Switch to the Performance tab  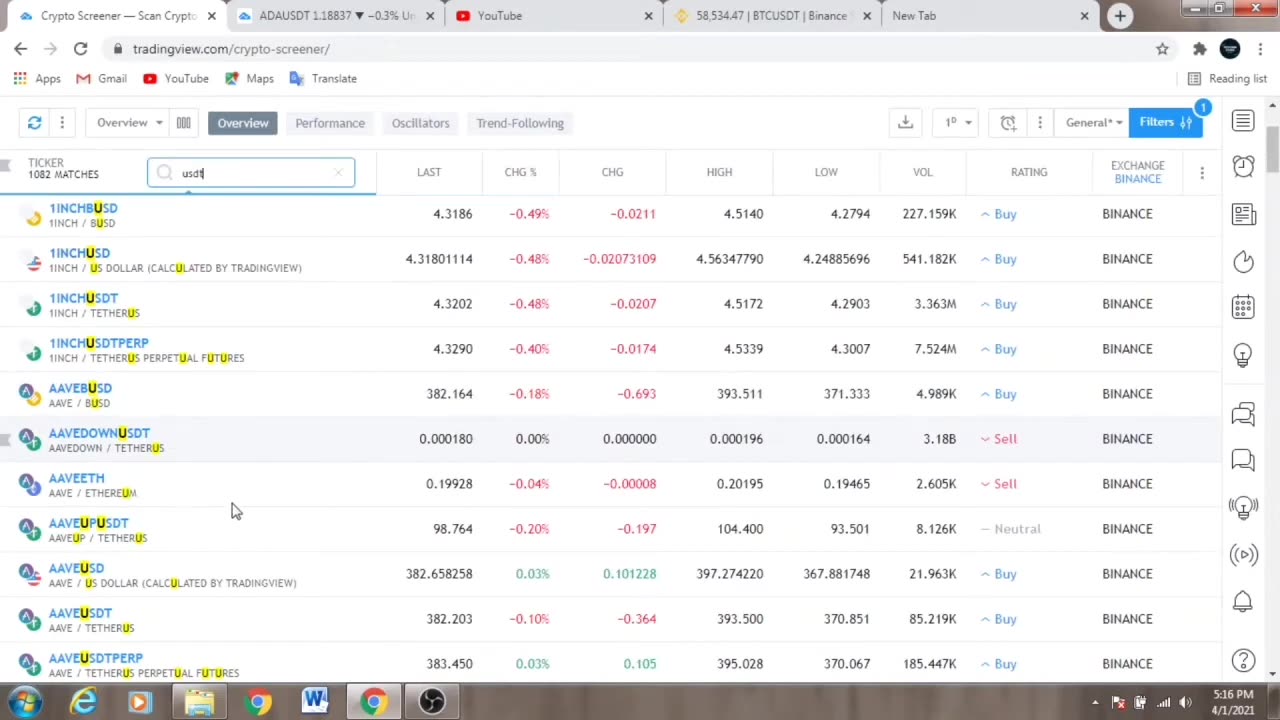click(x=330, y=123)
